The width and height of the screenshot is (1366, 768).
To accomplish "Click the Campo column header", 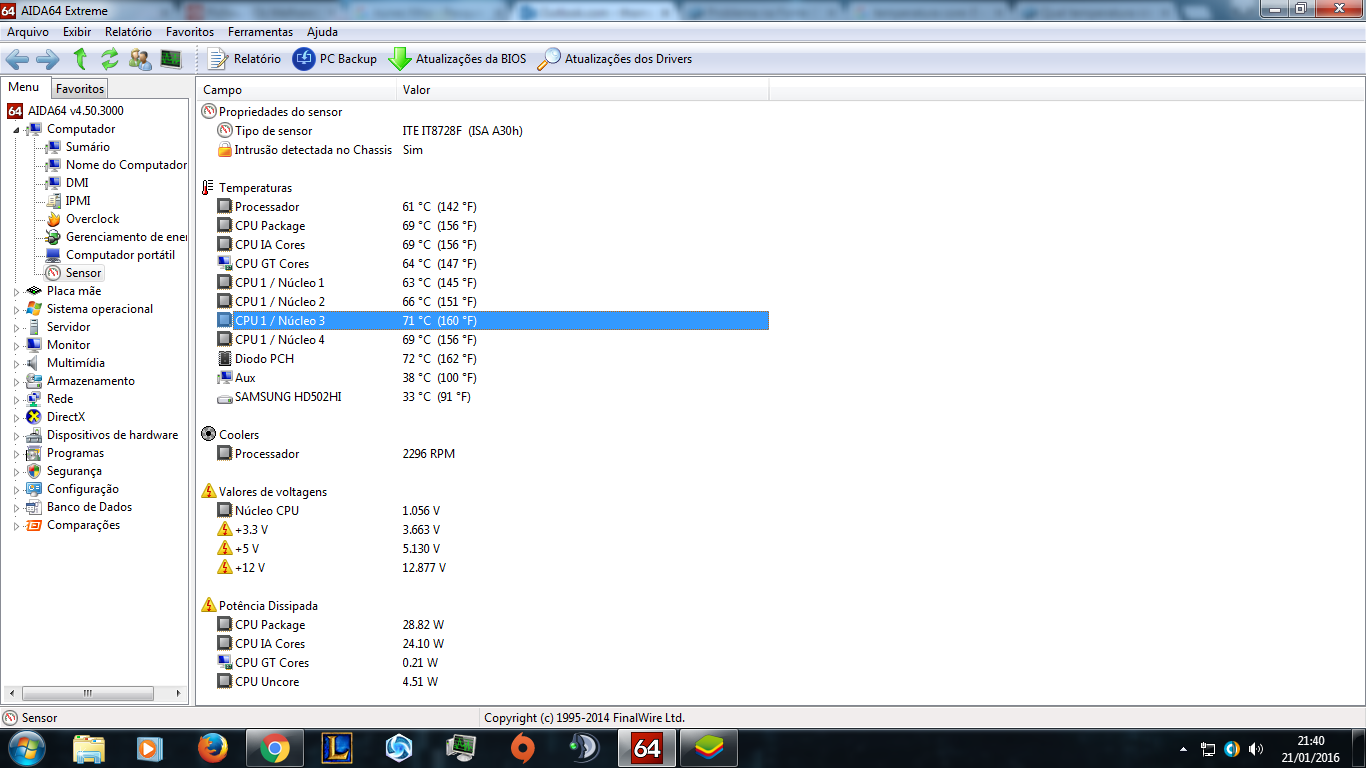I will click(297, 90).
